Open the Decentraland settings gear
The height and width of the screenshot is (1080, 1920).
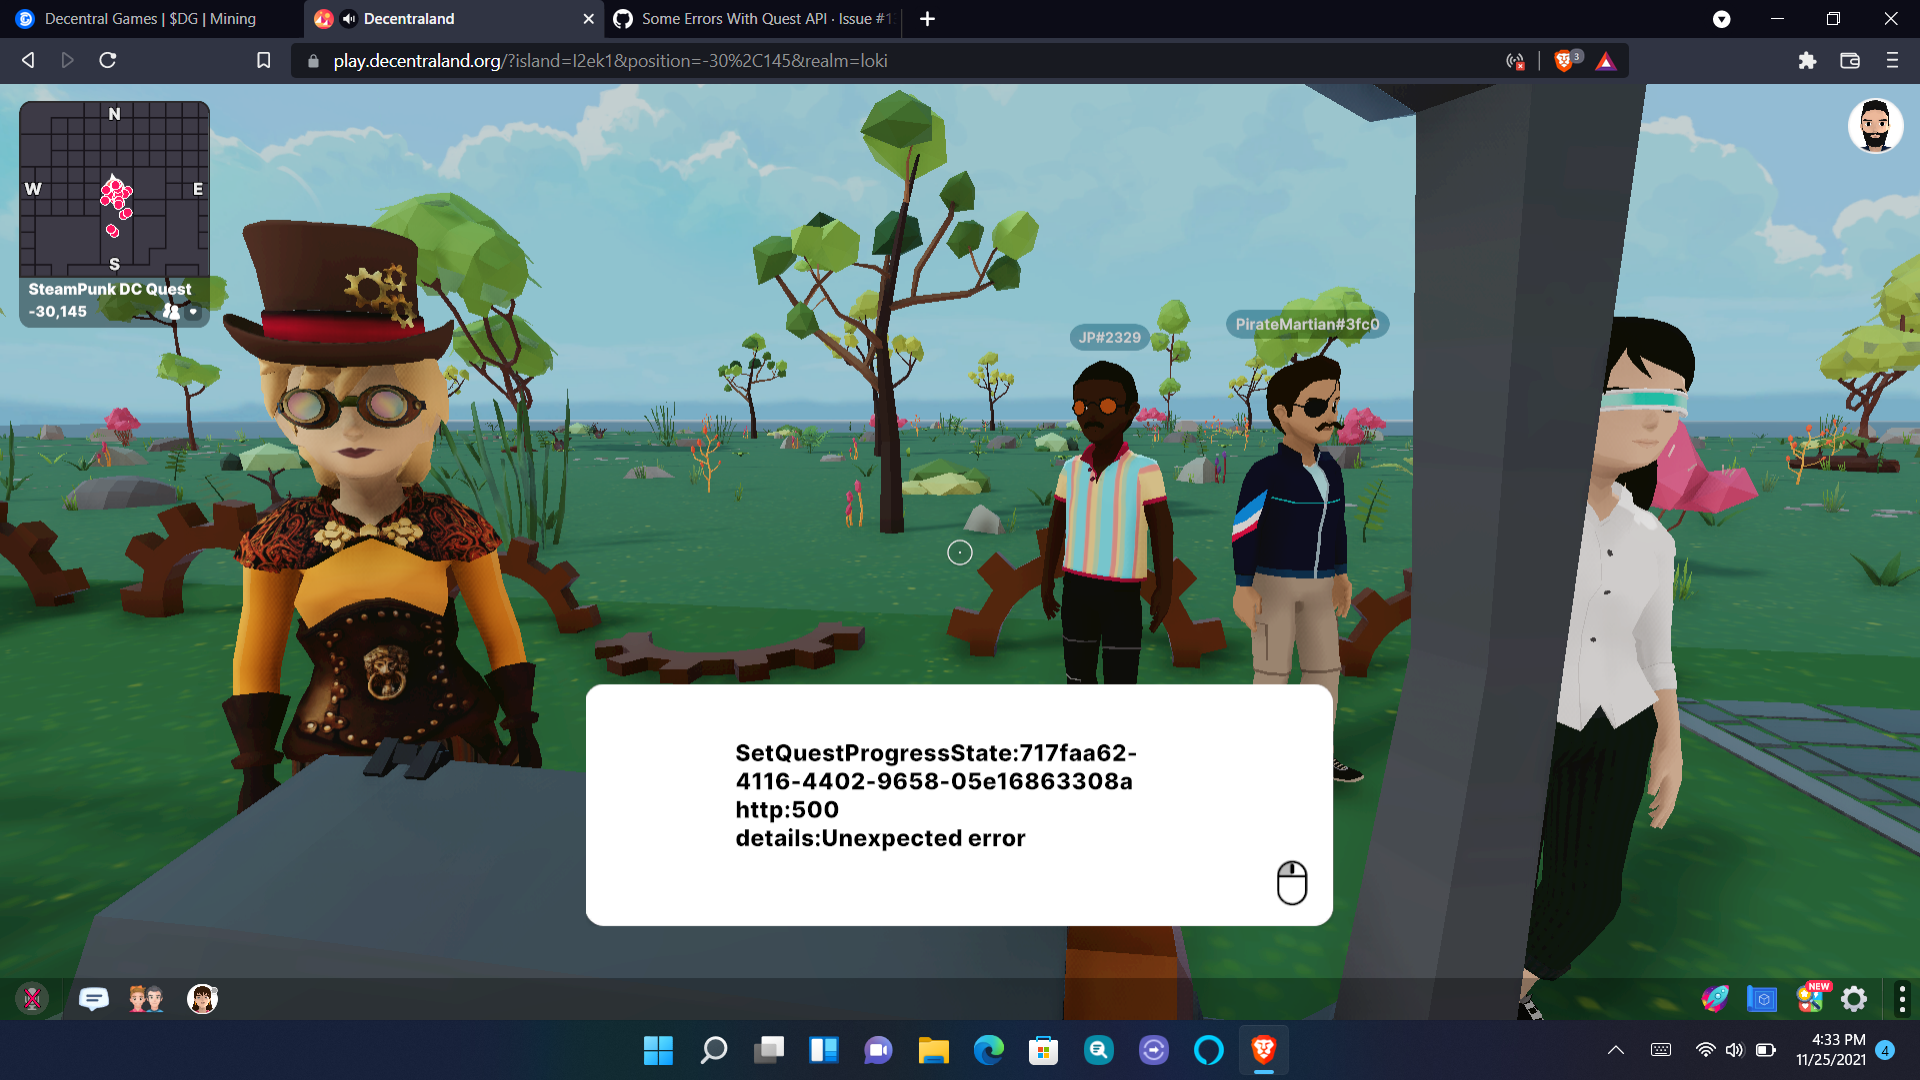point(1855,999)
